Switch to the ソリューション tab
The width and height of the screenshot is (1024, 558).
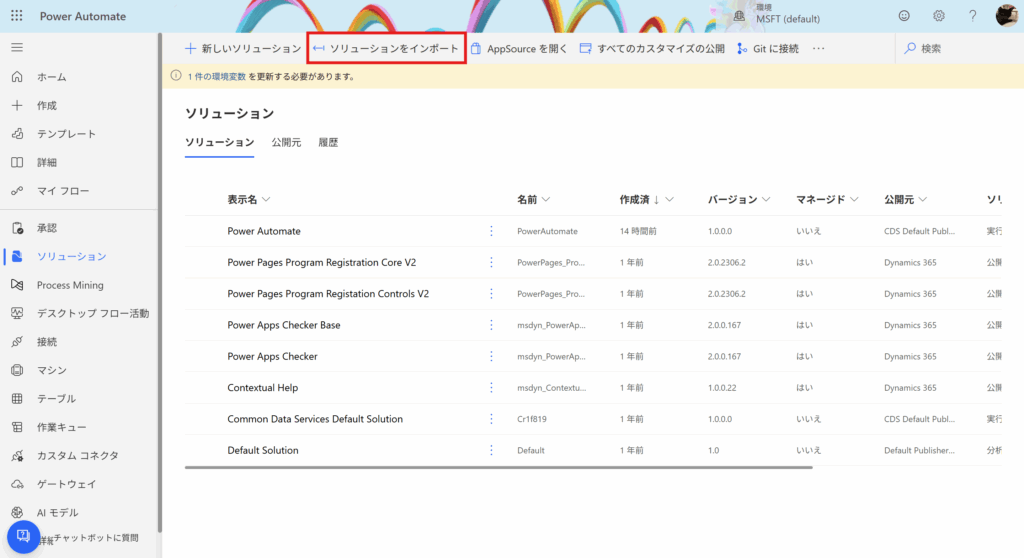pos(219,142)
